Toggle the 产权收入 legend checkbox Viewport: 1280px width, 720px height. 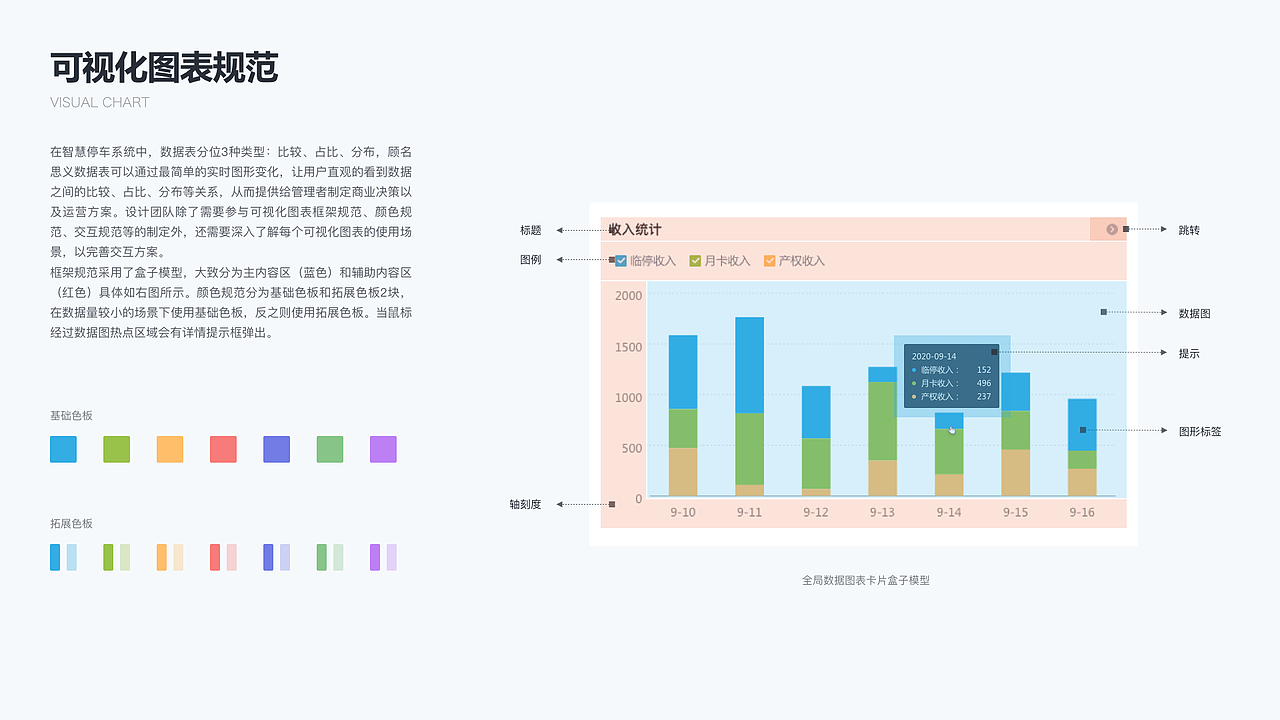[x=769, y=260]
